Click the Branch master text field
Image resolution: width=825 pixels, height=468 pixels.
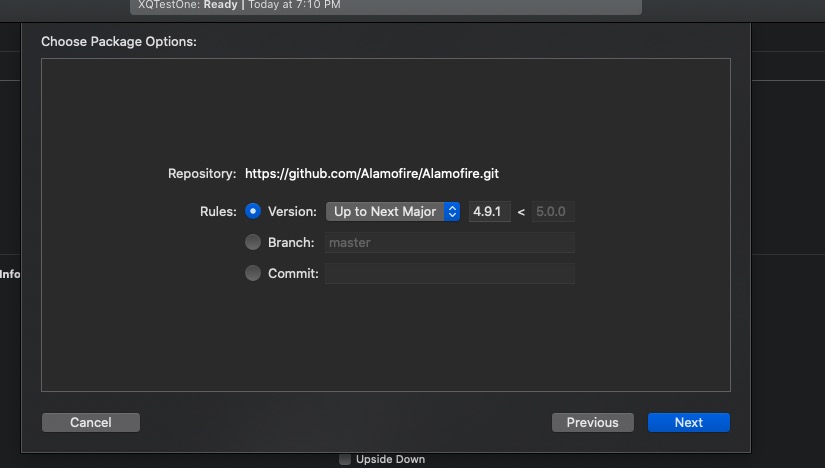tap(450, 242)
